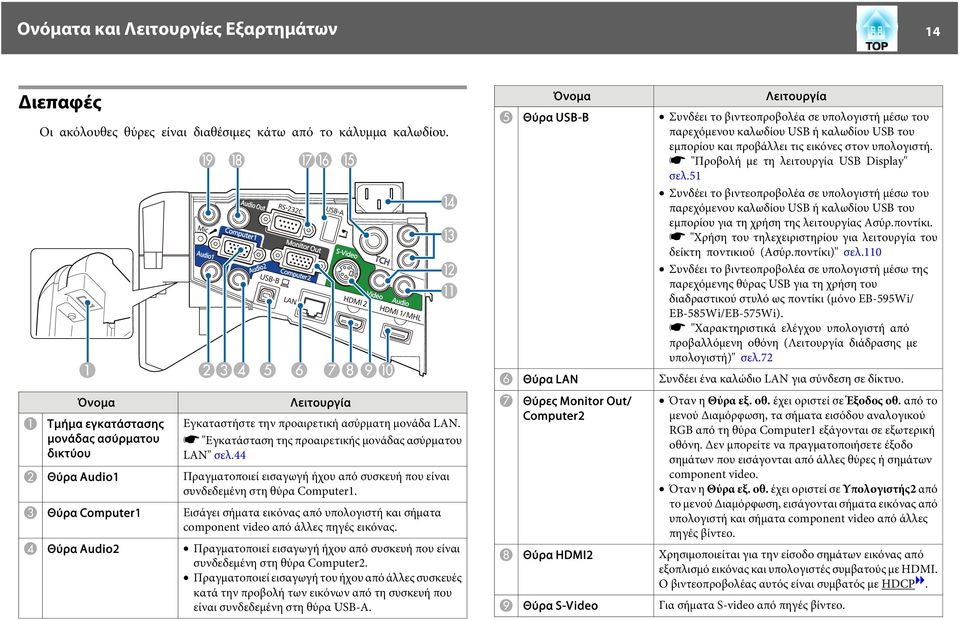Click the blue glossary arrows after HDCP
Image resolution: width=959 pixels, height=620 pixels.
point(920,580)
